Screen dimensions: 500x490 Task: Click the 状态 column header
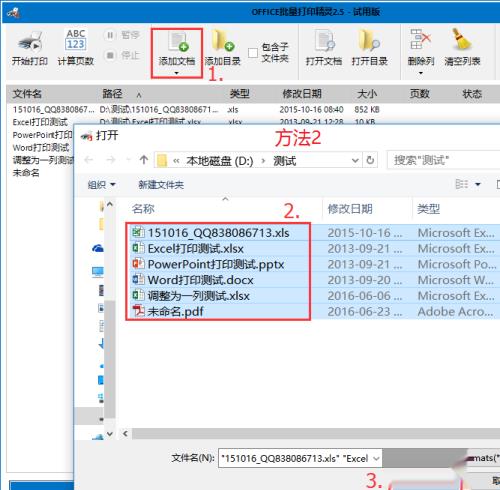pos(472,94)
